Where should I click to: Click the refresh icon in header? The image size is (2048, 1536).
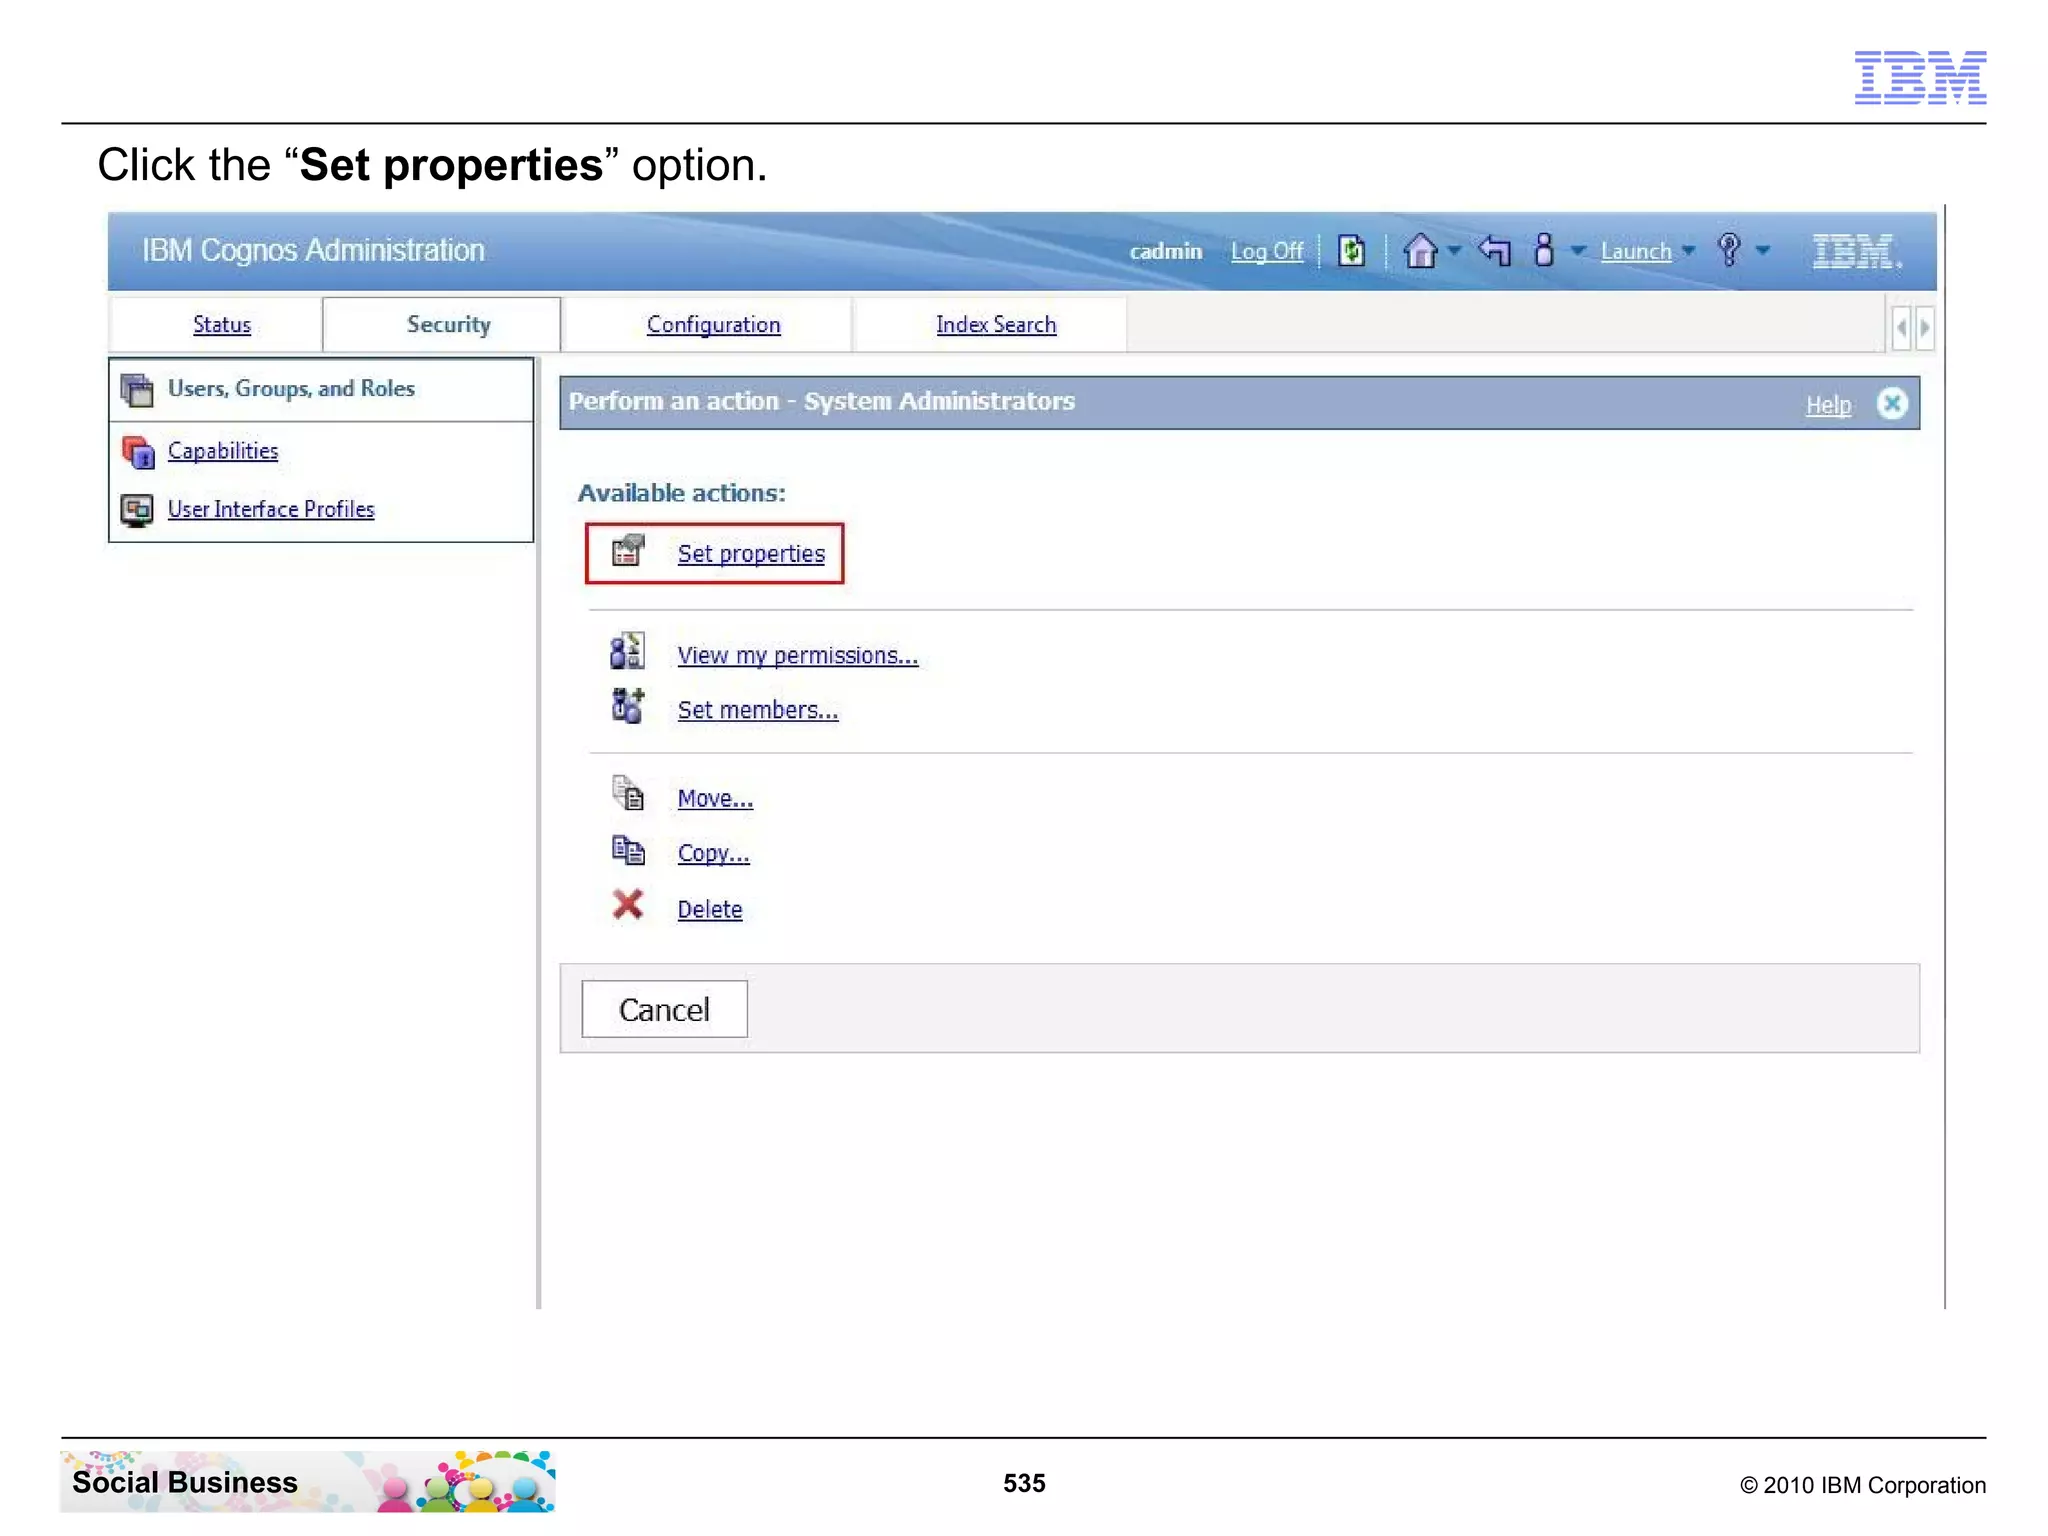click(x=1351, y=250)
